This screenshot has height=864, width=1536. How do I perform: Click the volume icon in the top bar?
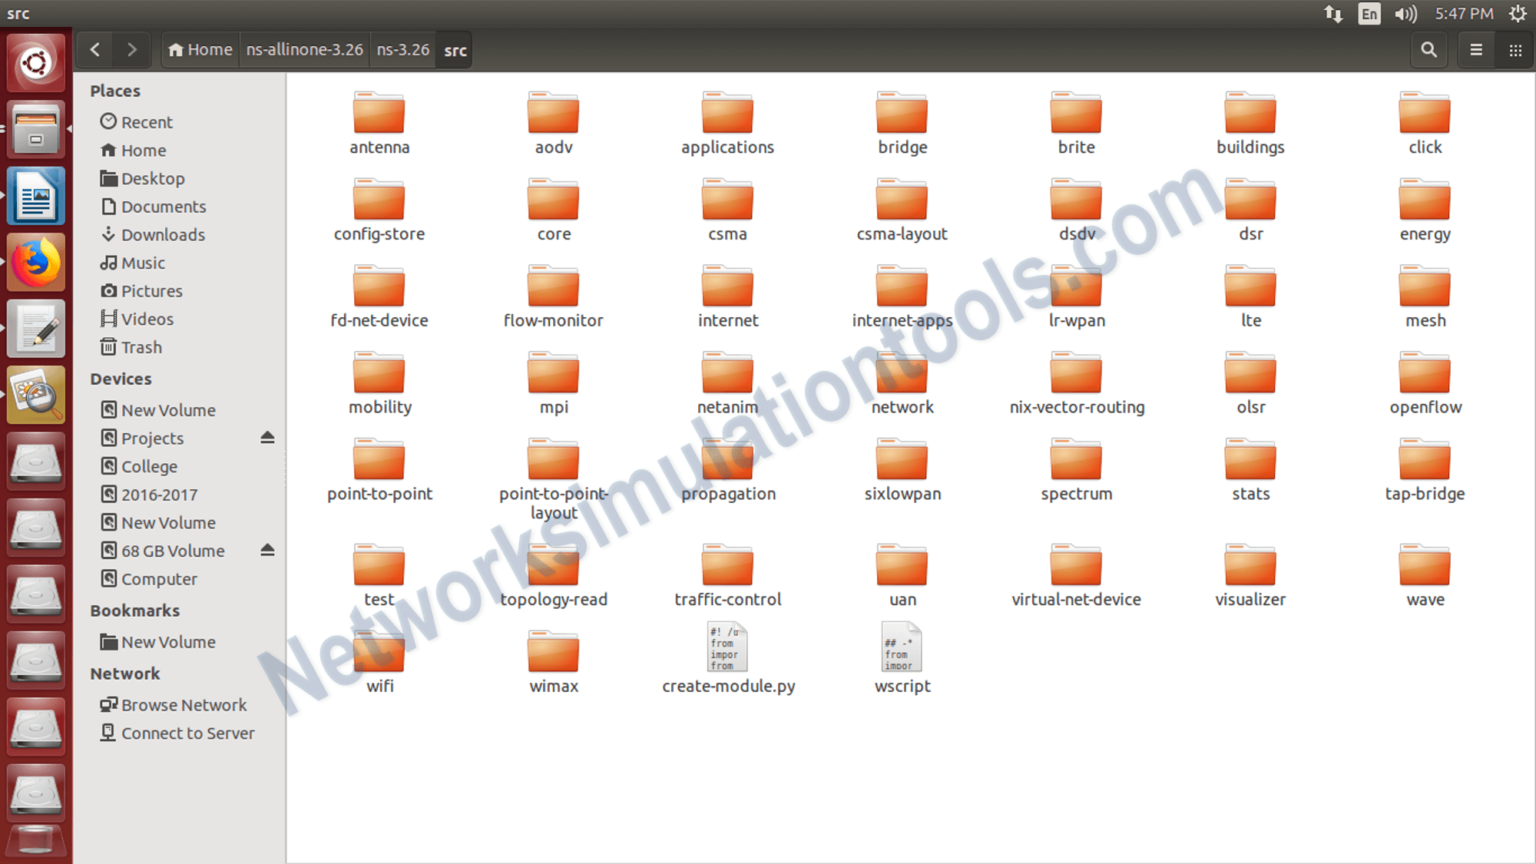click(1405, 13)
